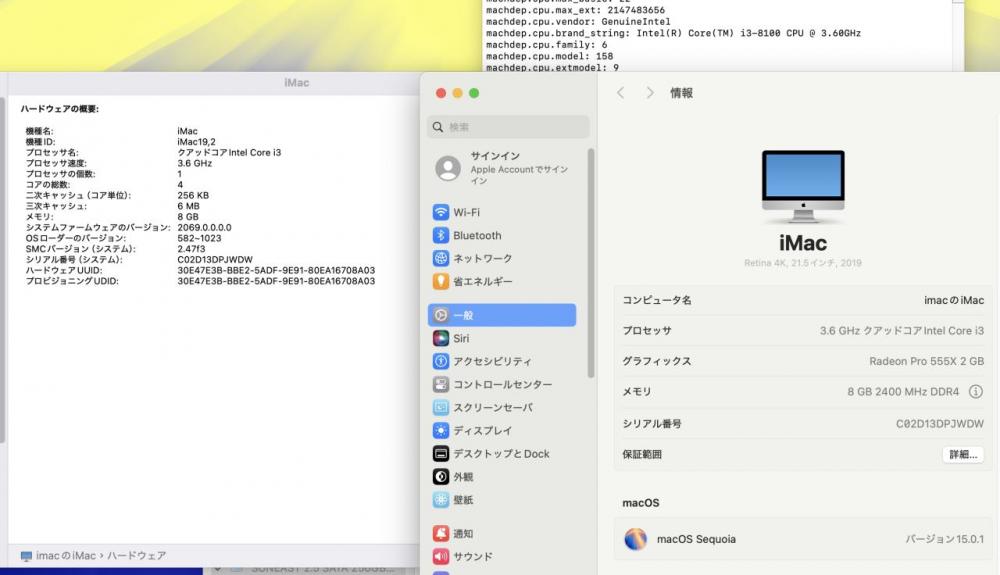Select the 一般 gear icon
This screenshot has height=575, width=1000.
[x=441, y=315]
